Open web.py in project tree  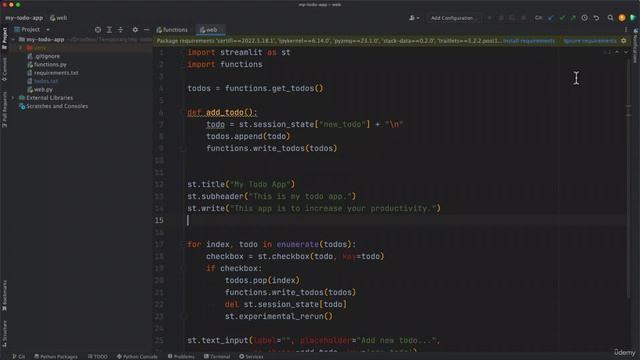[40, 89]
